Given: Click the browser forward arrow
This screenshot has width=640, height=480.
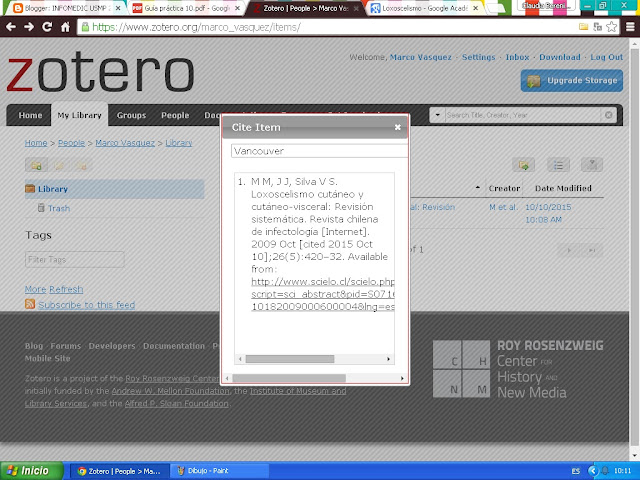Looking at the screenshot, I should click(29, 27).
